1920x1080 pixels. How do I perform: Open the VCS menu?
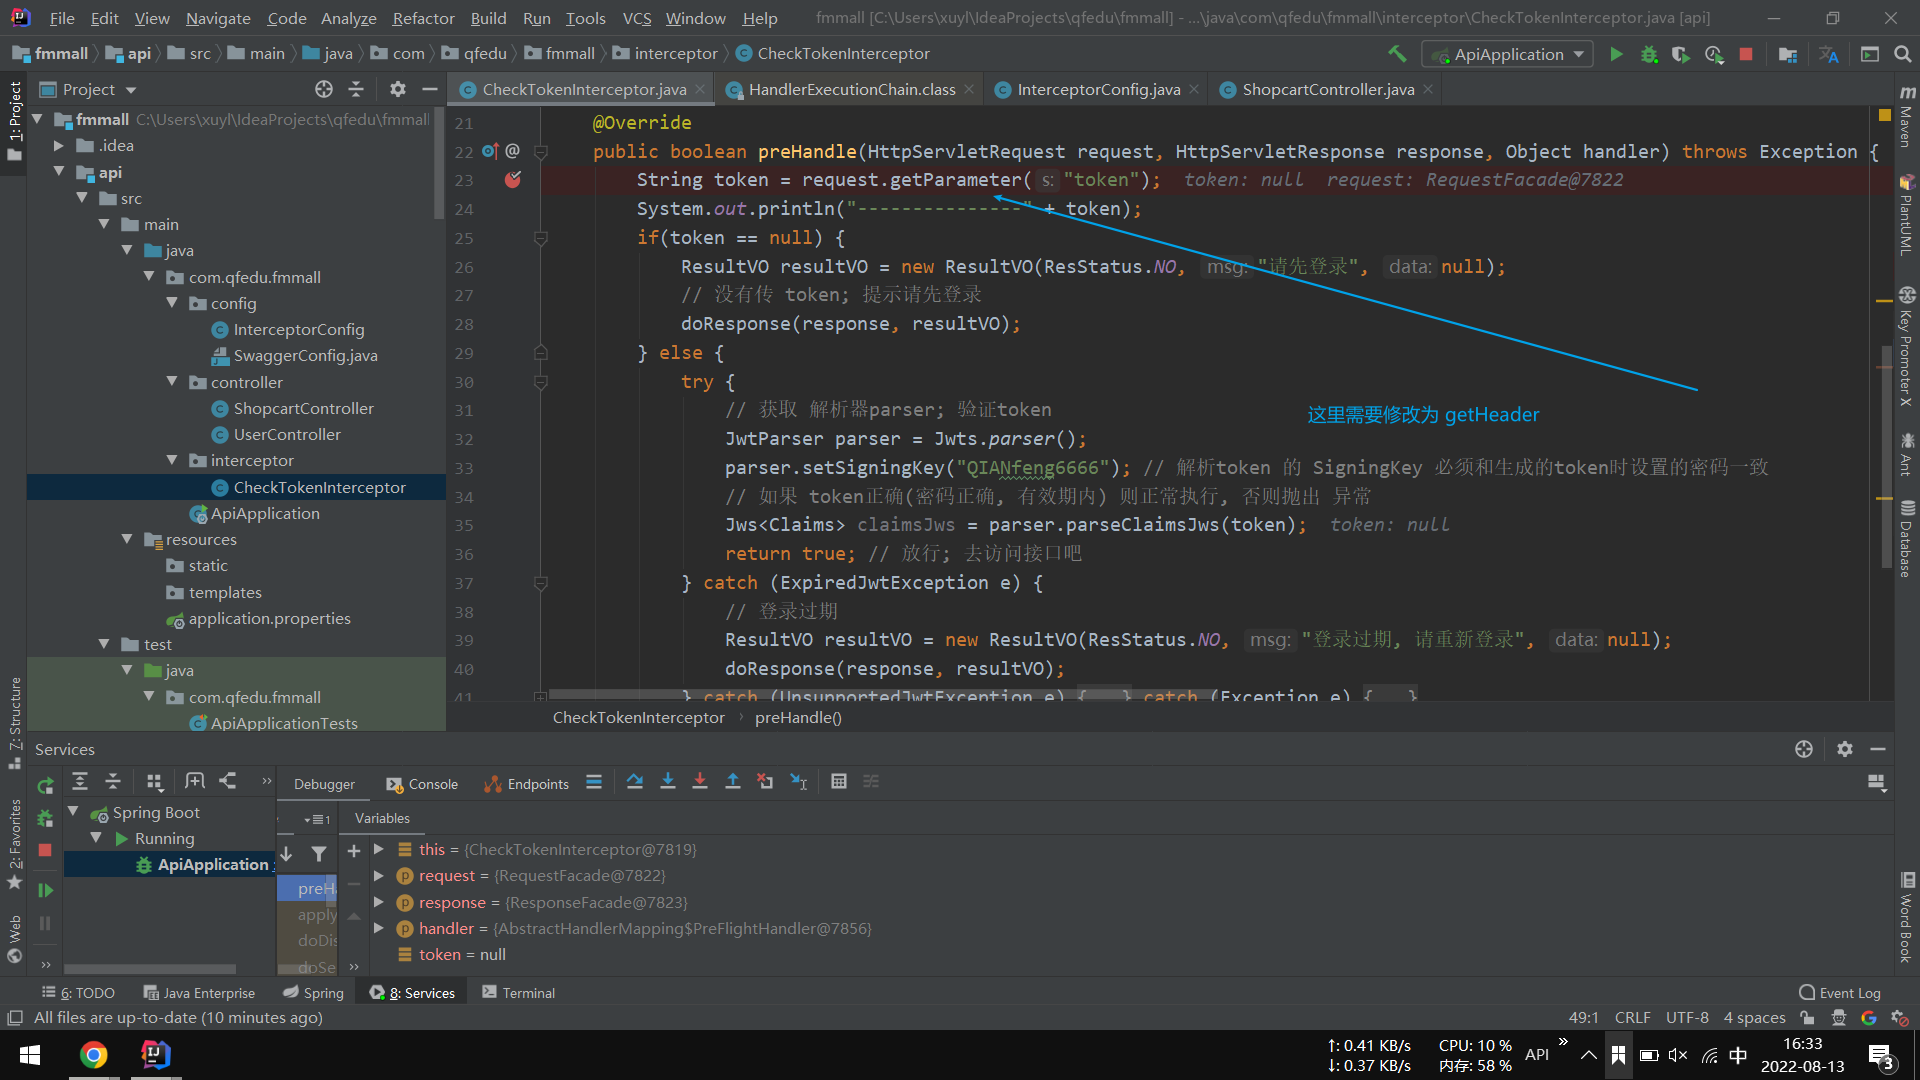637,18
